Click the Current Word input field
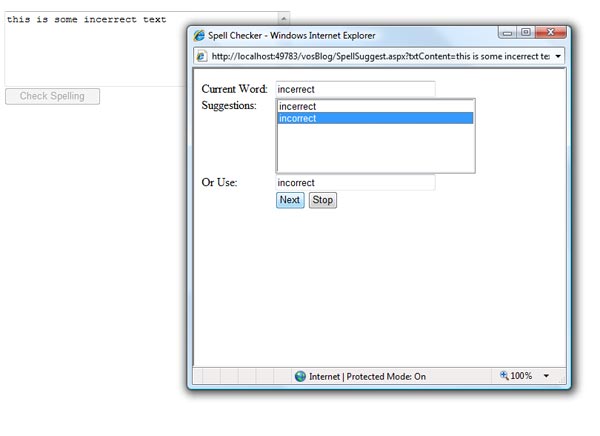Viewport: 600px width, 436px height. pyautogui.click(x=355, y=89)
